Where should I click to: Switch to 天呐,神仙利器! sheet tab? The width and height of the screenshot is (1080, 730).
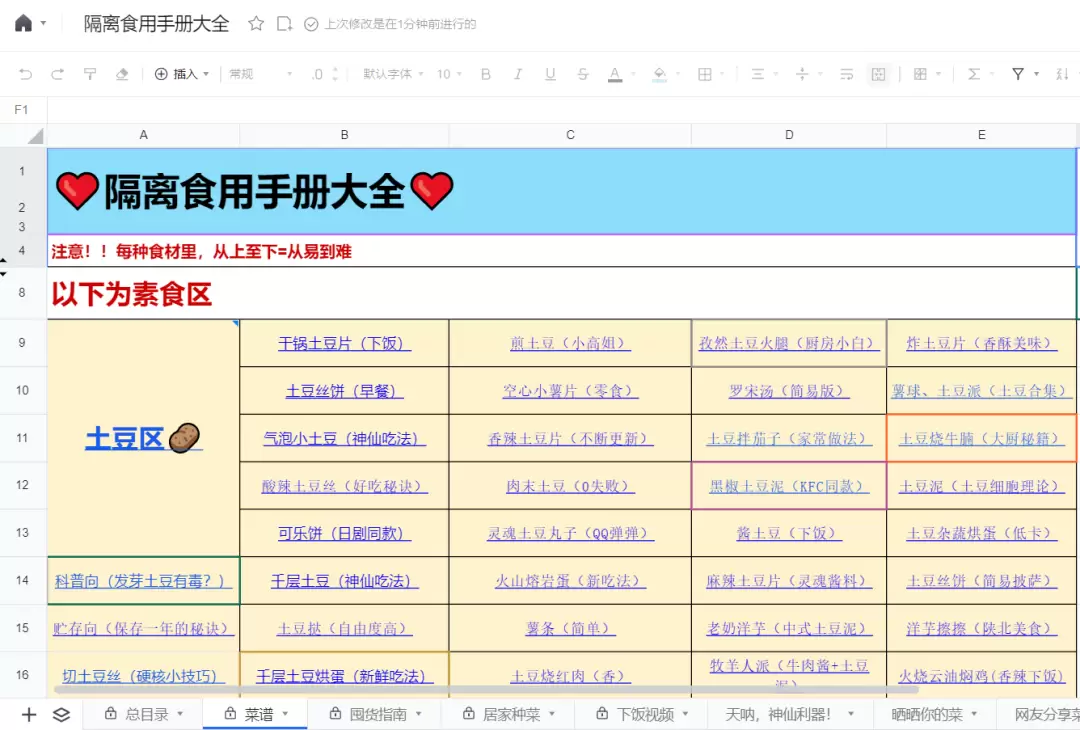click(x=778, y=714)
